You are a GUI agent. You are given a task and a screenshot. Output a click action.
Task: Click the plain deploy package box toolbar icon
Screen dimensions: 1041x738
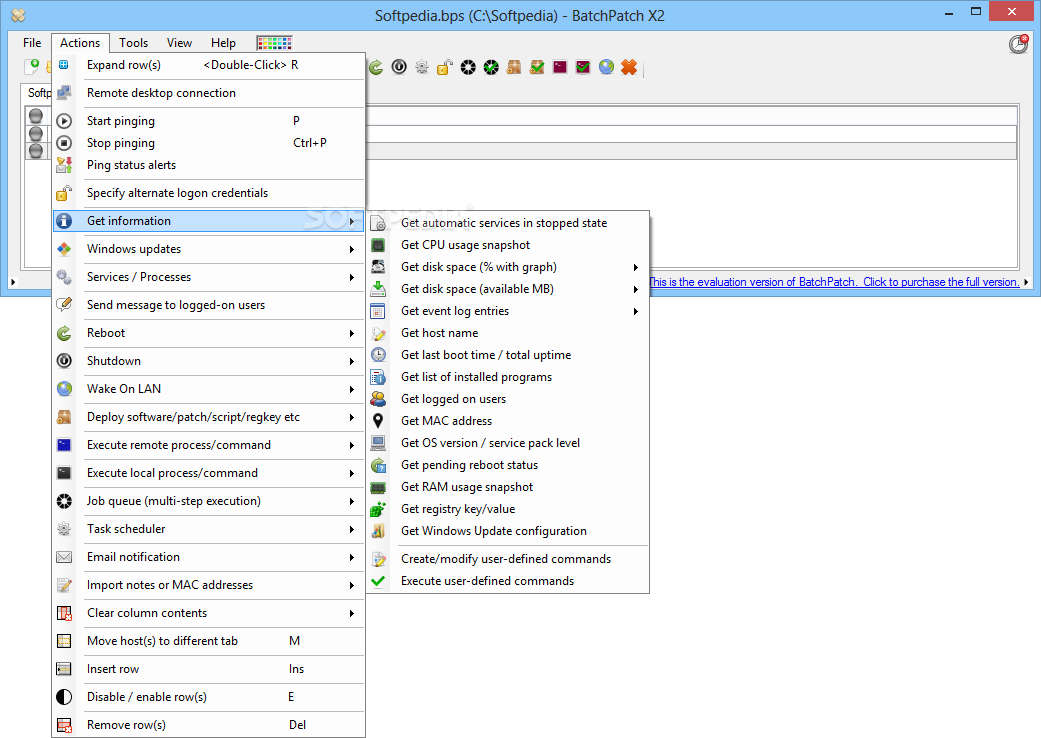(x=514, y=67)
